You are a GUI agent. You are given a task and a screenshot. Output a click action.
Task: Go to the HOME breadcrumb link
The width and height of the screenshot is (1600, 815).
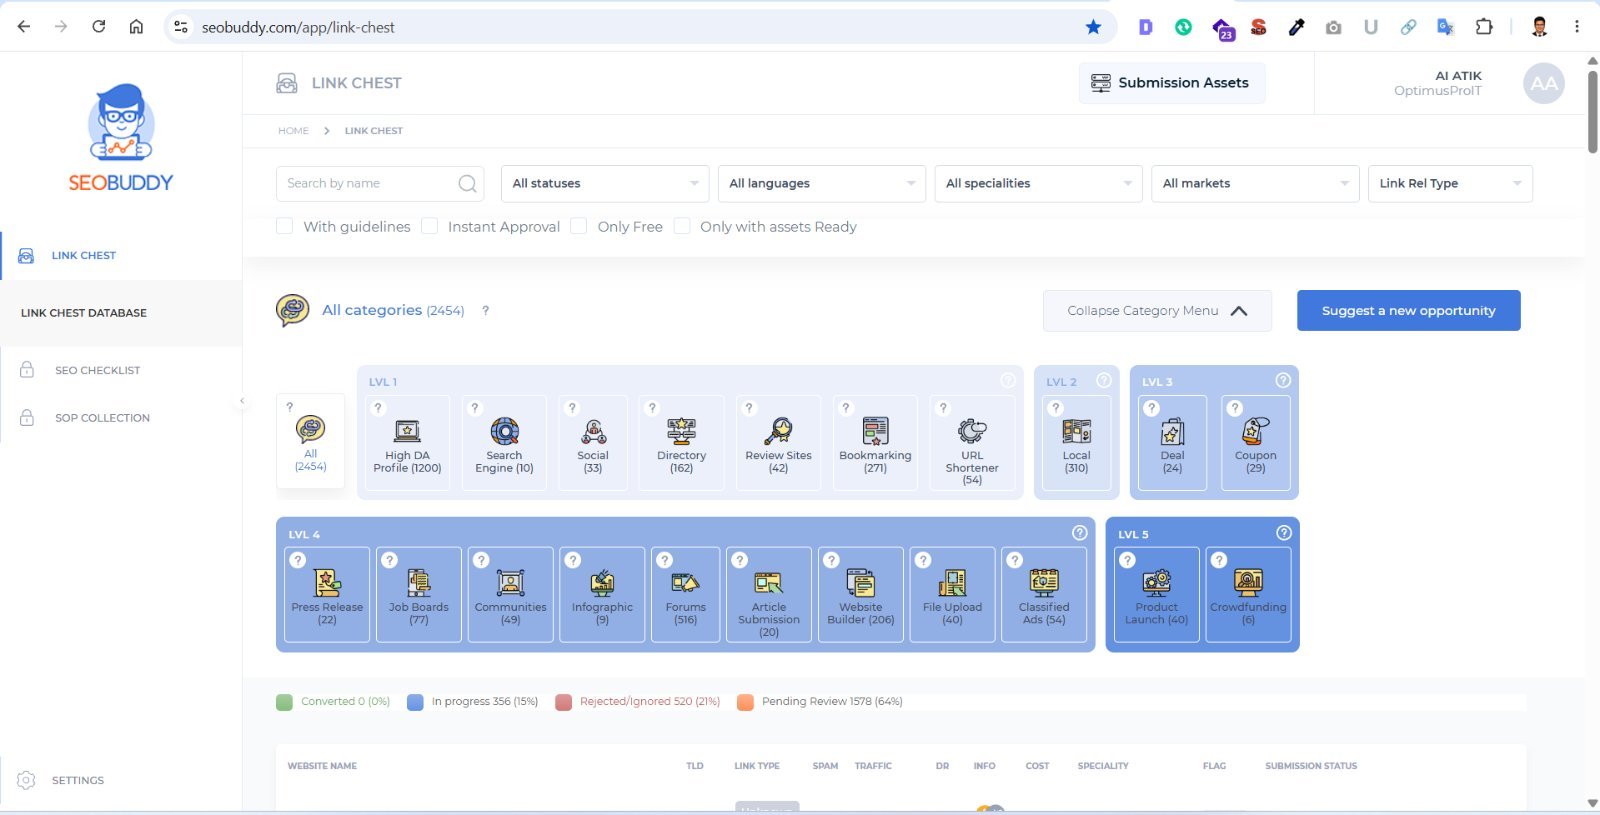tap(293, 131)
